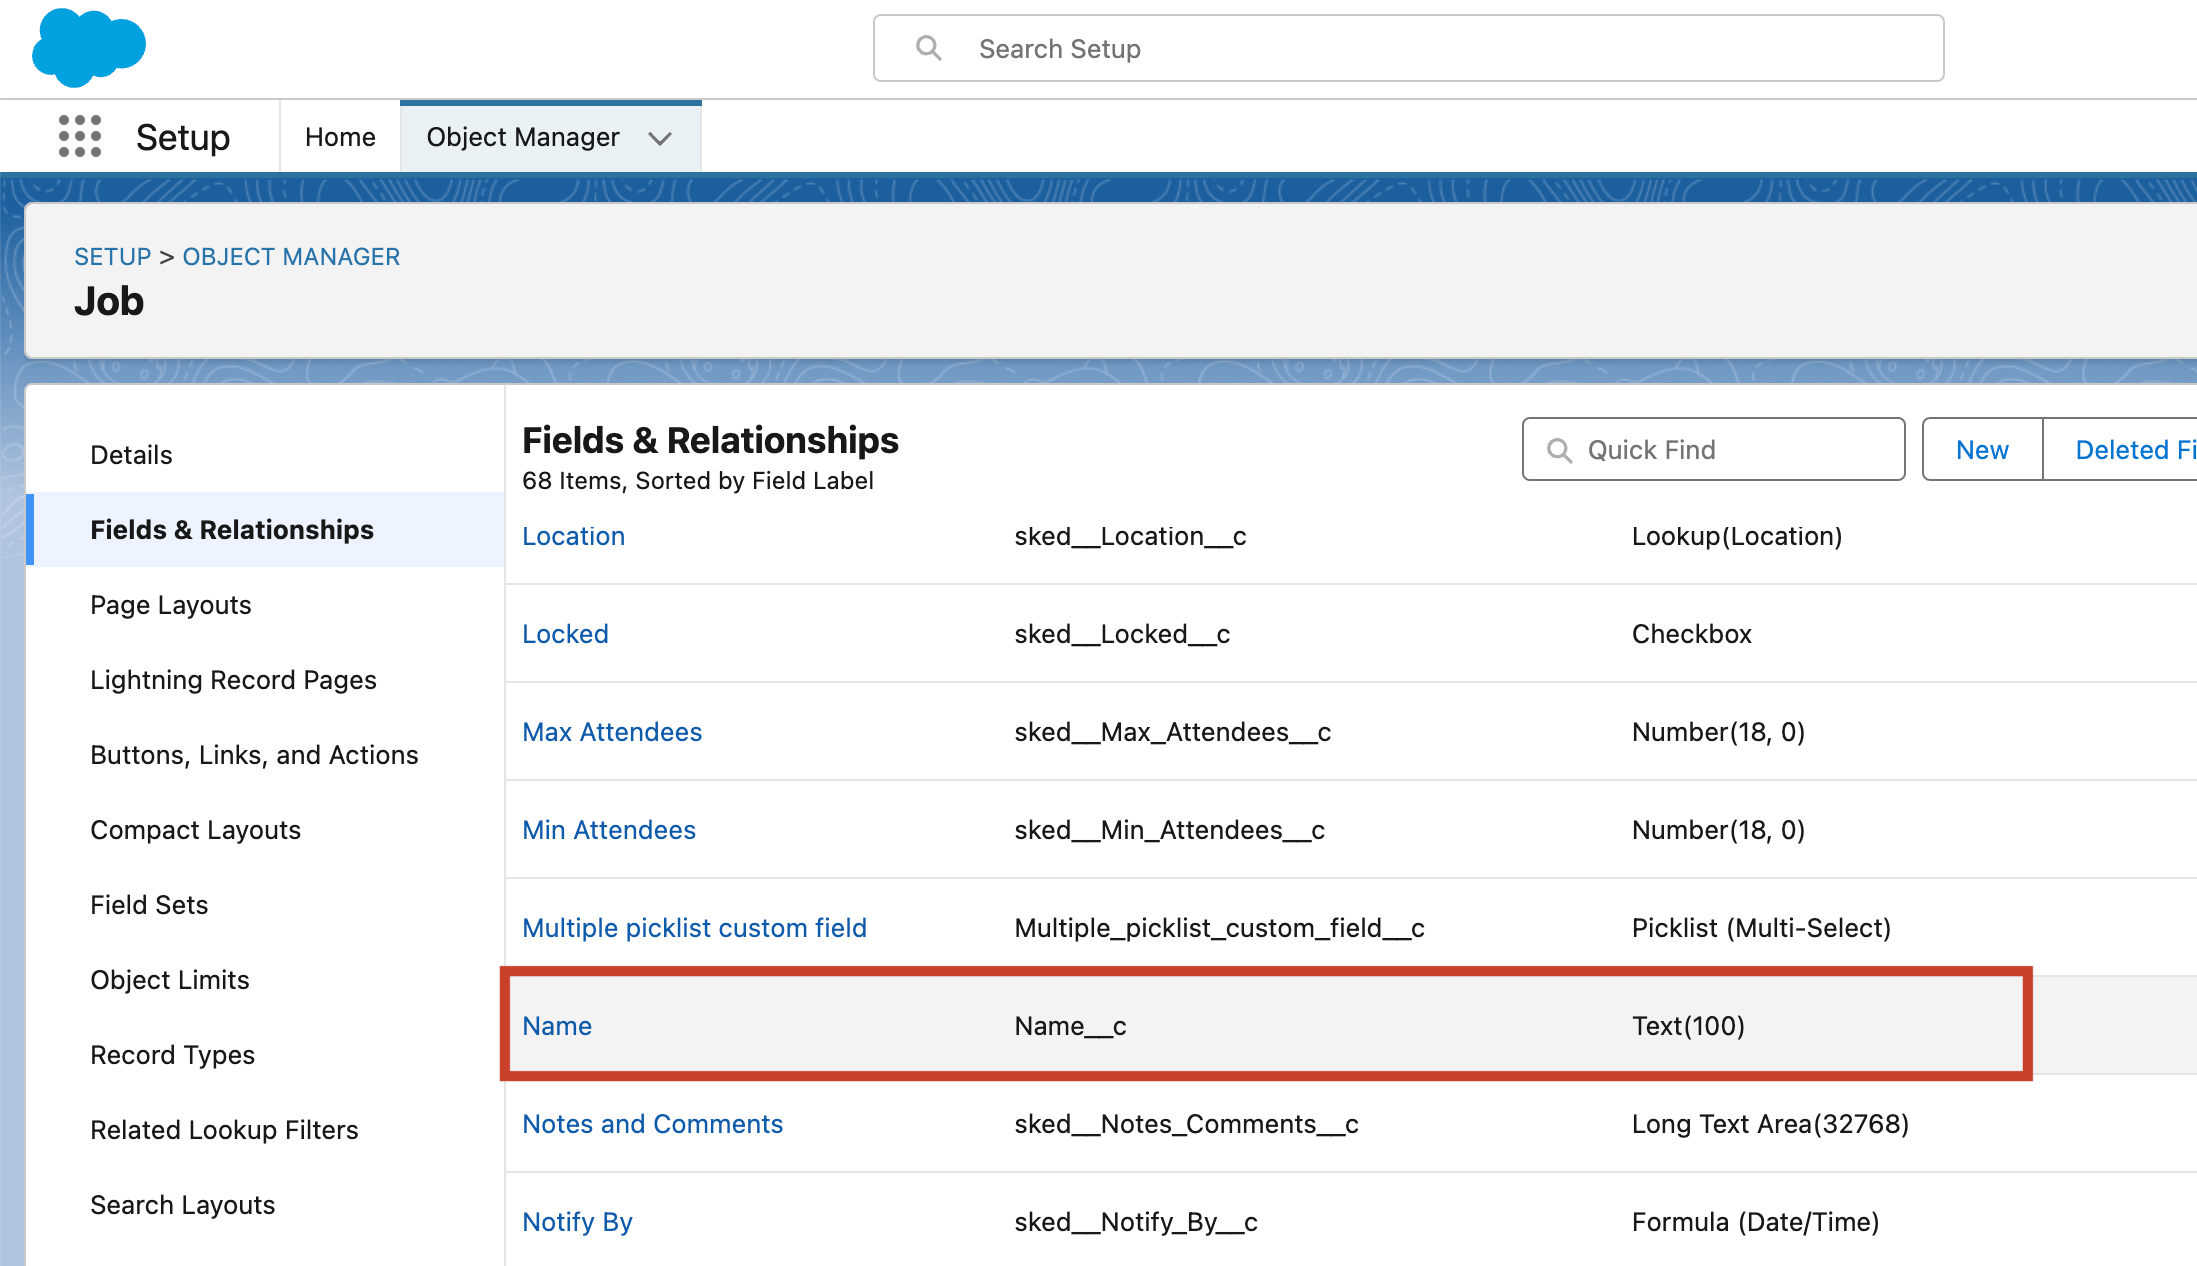Click the SETUP breadcrumb link
Viewport: 2197px width, 1266px height.
[x=112, y=256]
